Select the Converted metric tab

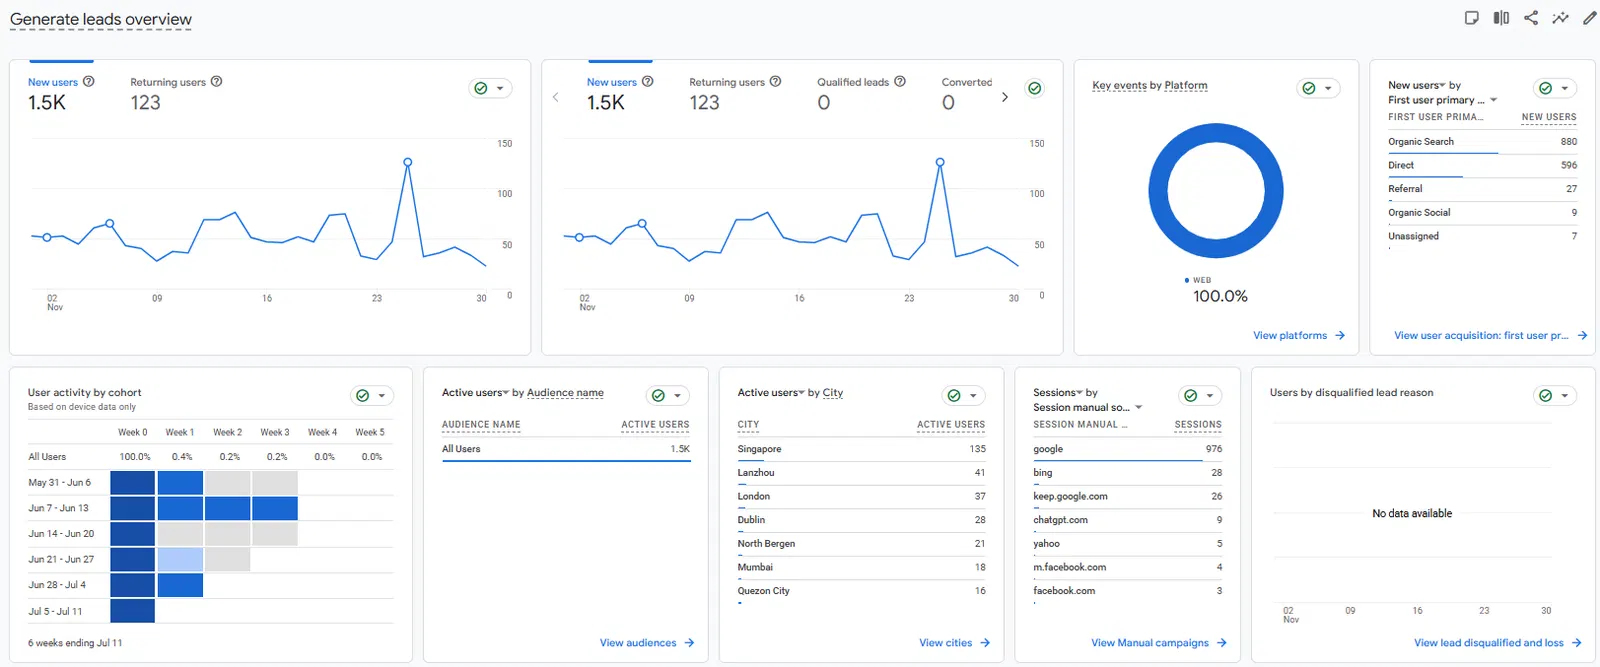(967, 93)
